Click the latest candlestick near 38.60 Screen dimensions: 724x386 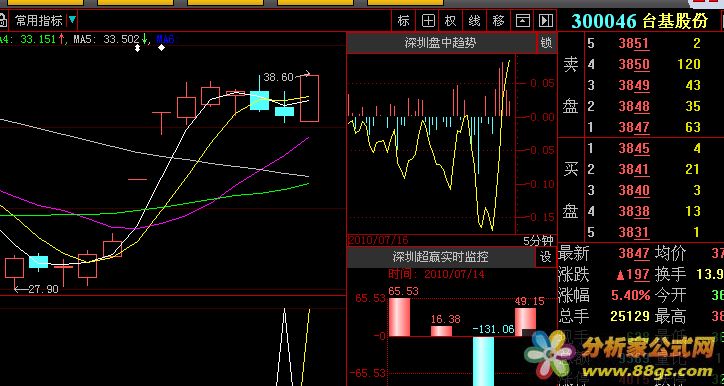(309, 98)
